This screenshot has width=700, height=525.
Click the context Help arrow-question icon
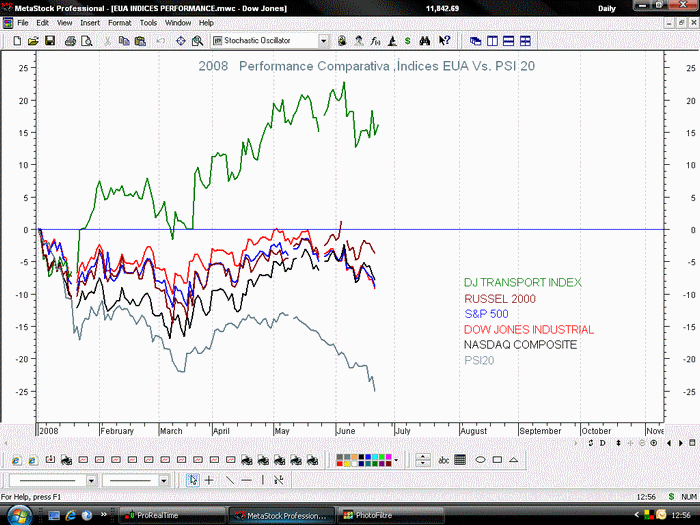pos(444,41)
